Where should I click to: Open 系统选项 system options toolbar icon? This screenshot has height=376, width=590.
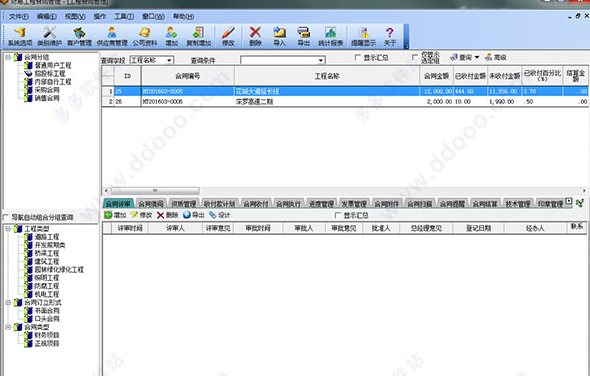20,37
